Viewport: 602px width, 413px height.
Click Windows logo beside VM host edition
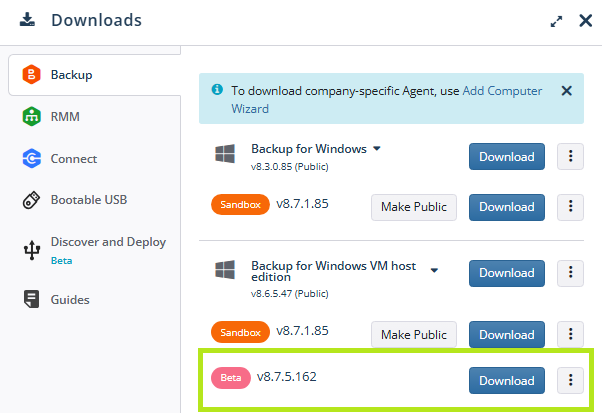225,269
